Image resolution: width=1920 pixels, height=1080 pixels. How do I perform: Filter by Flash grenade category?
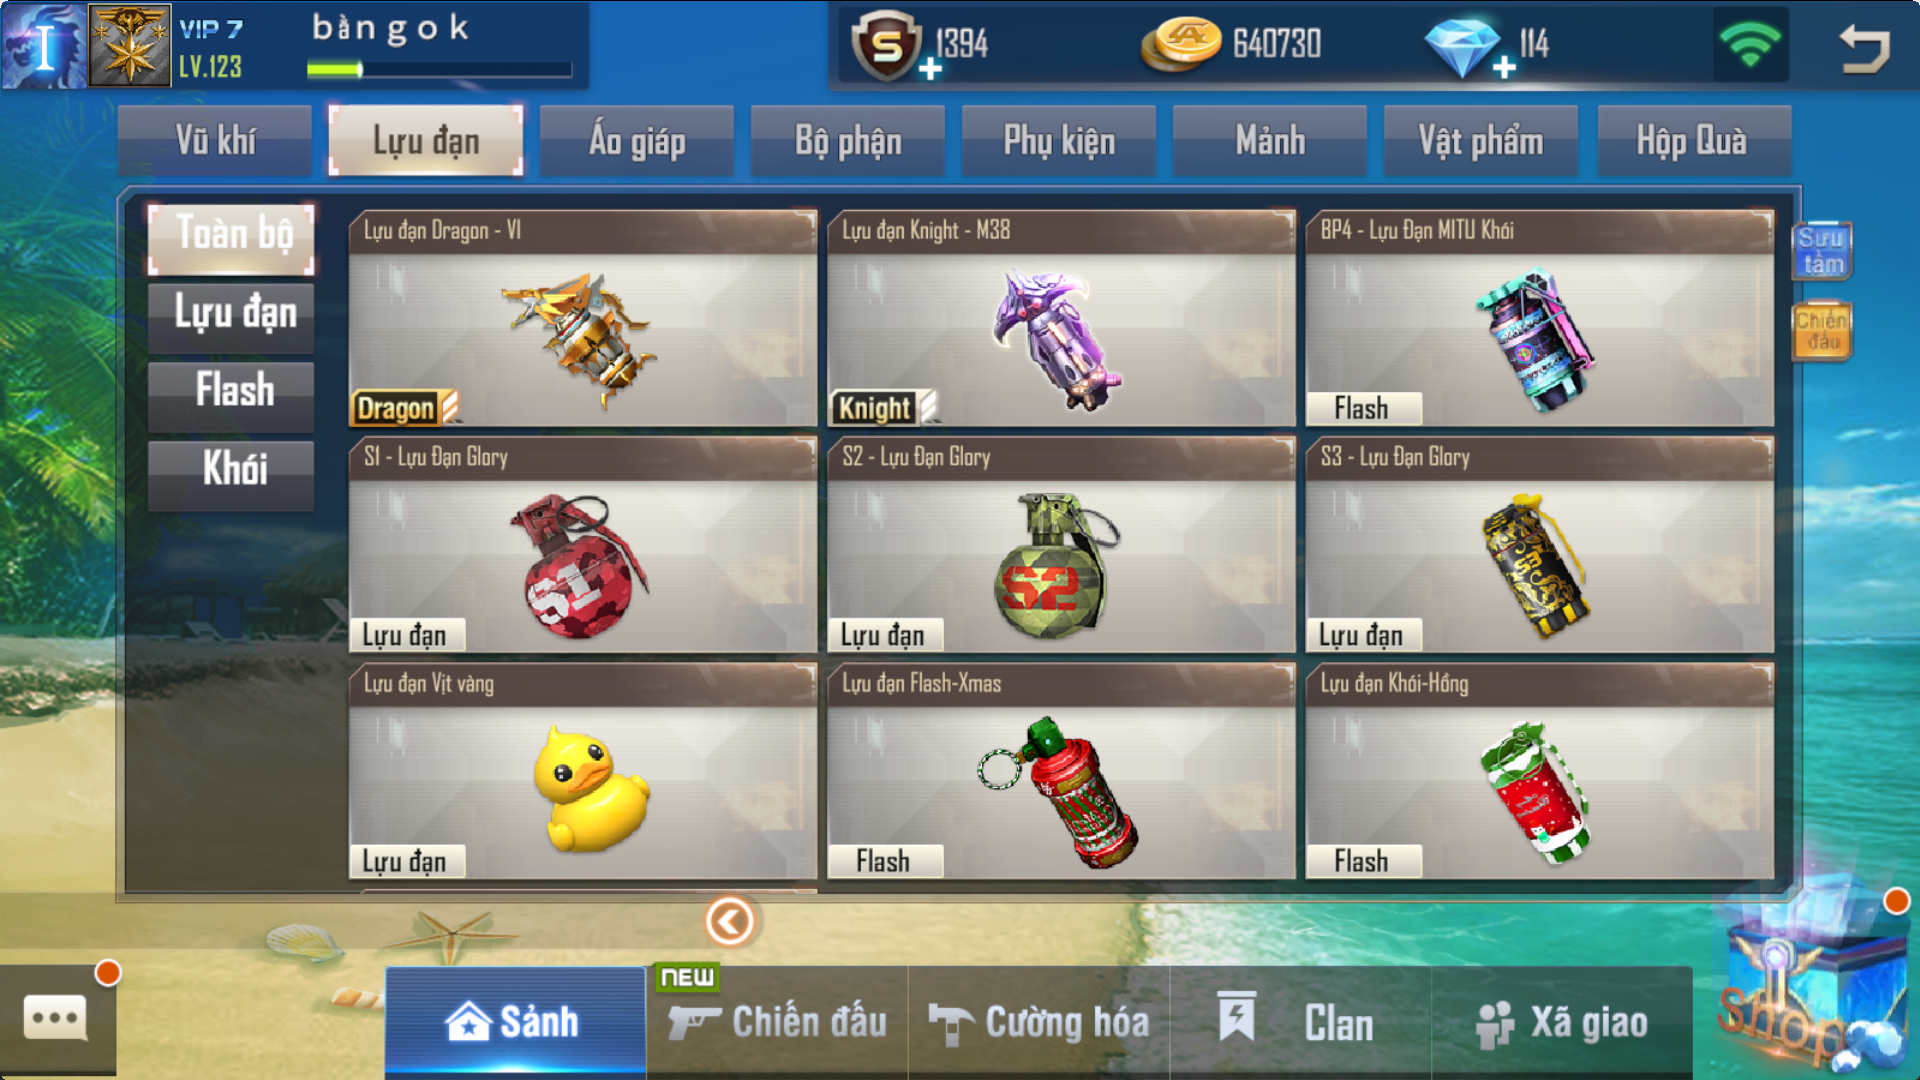coord(231,390)
